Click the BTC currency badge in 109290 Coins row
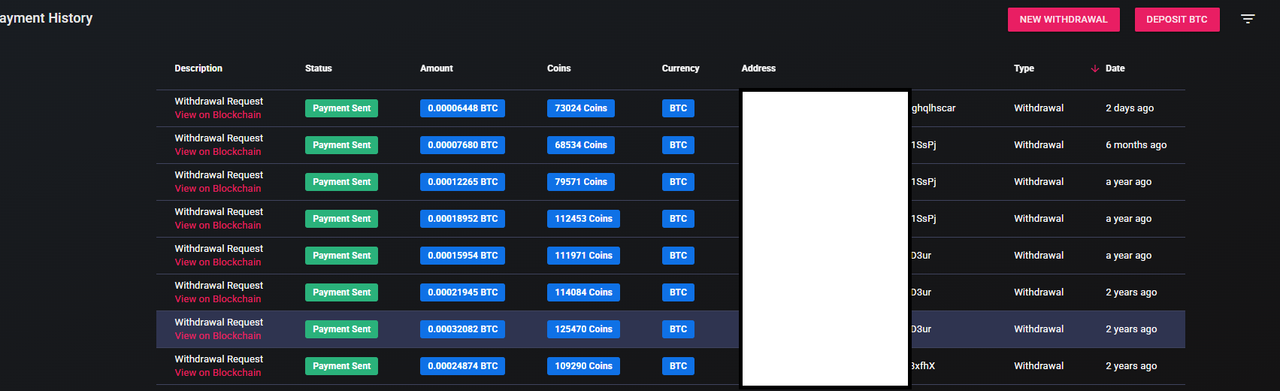The width and height of the screenshot is (1280, 391). (x=678, y=366)
